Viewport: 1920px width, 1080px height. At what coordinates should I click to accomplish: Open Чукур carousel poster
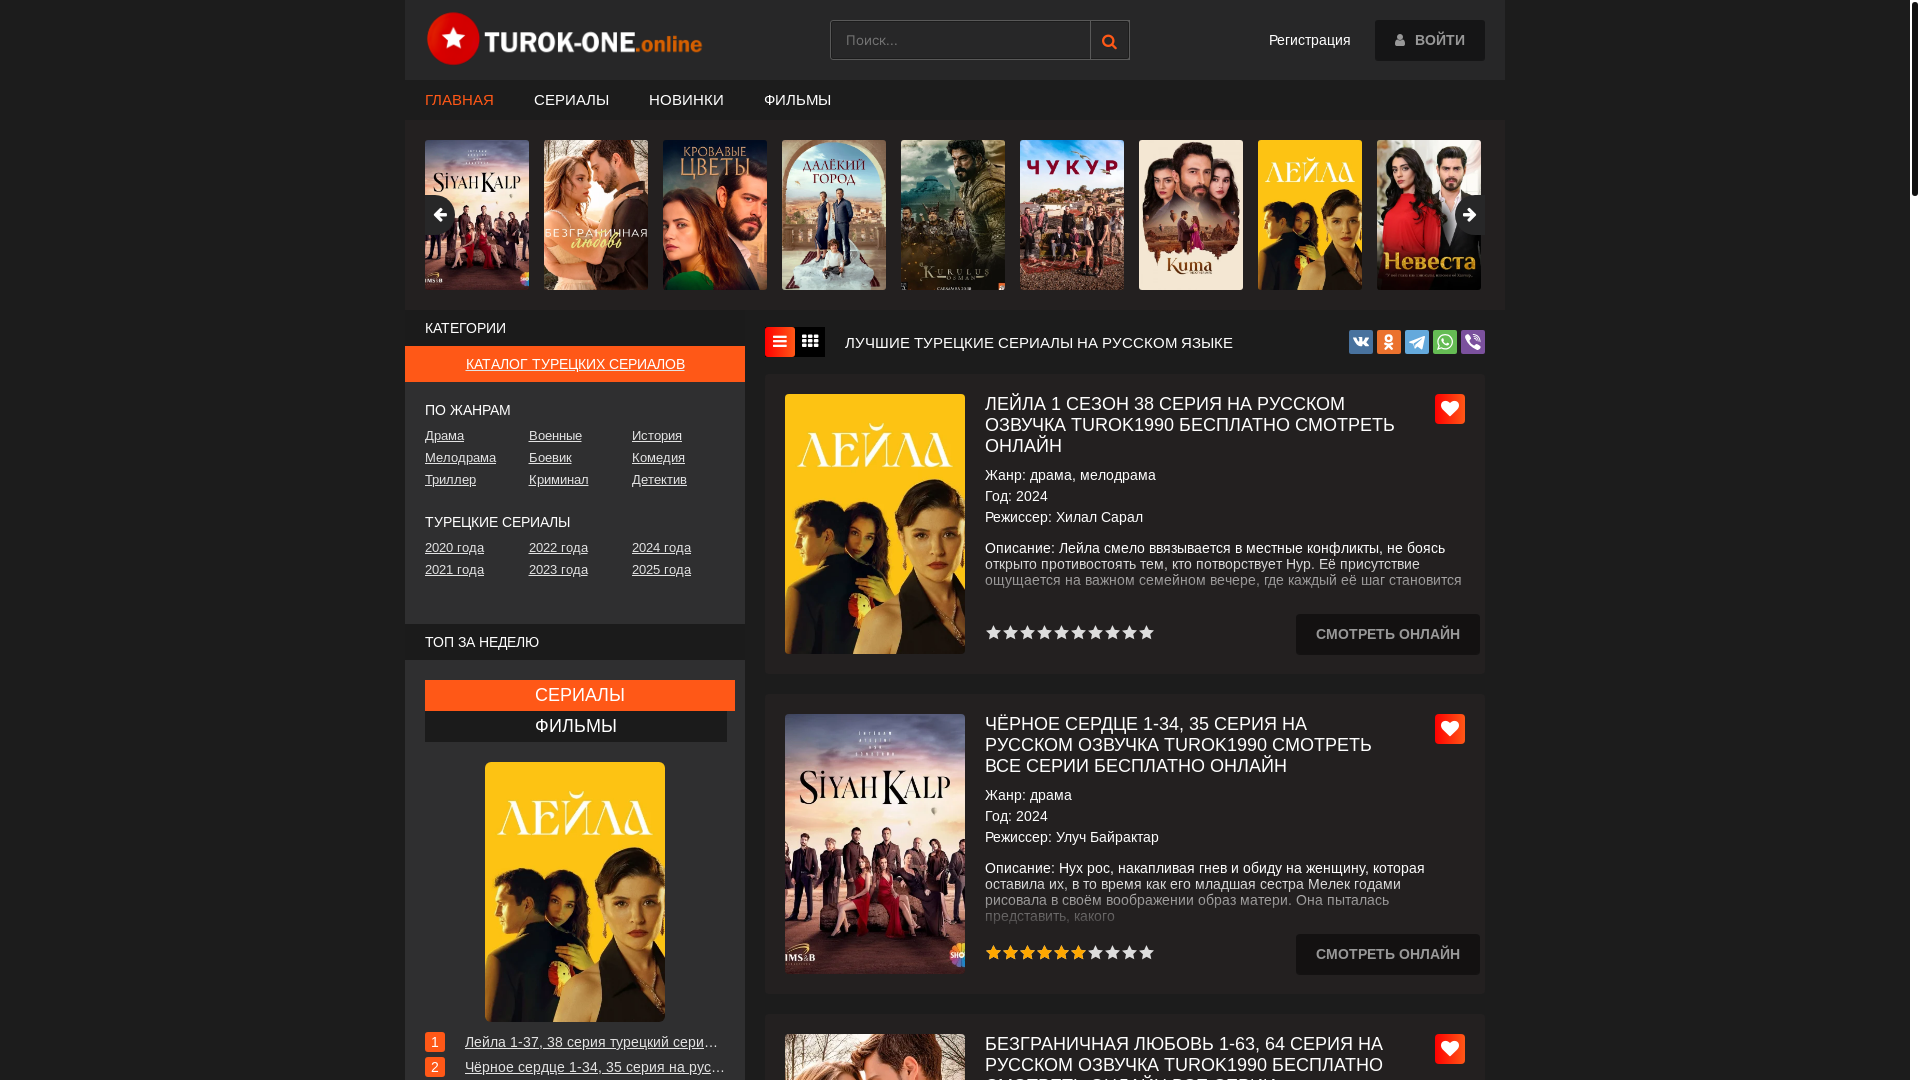1072,215
